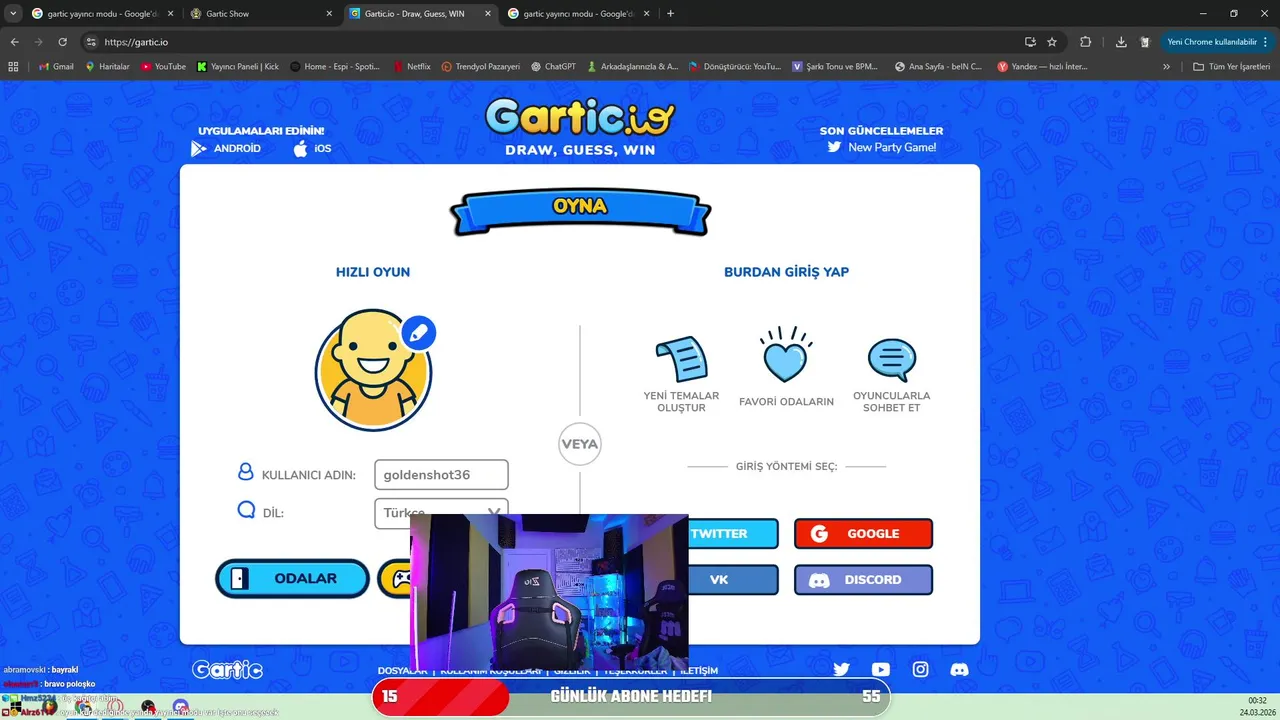
Task: Open the Android app download link
Action: [226, 148]
